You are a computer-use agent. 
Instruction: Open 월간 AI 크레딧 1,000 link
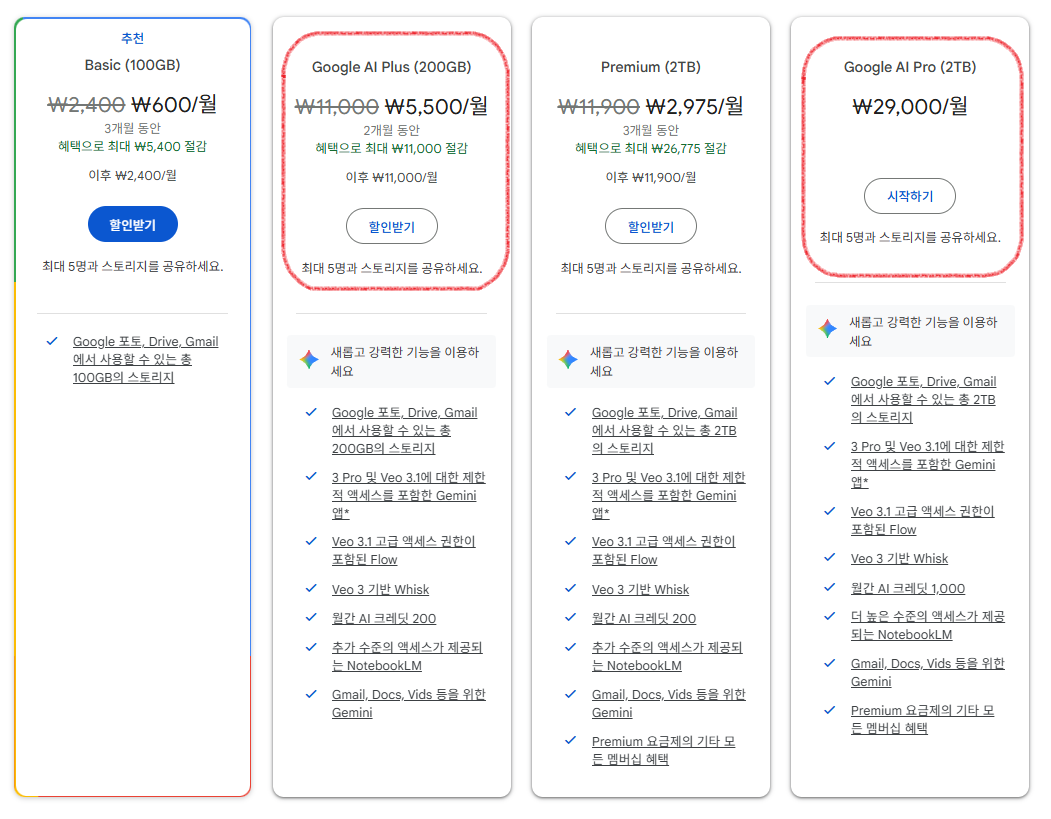908,588
